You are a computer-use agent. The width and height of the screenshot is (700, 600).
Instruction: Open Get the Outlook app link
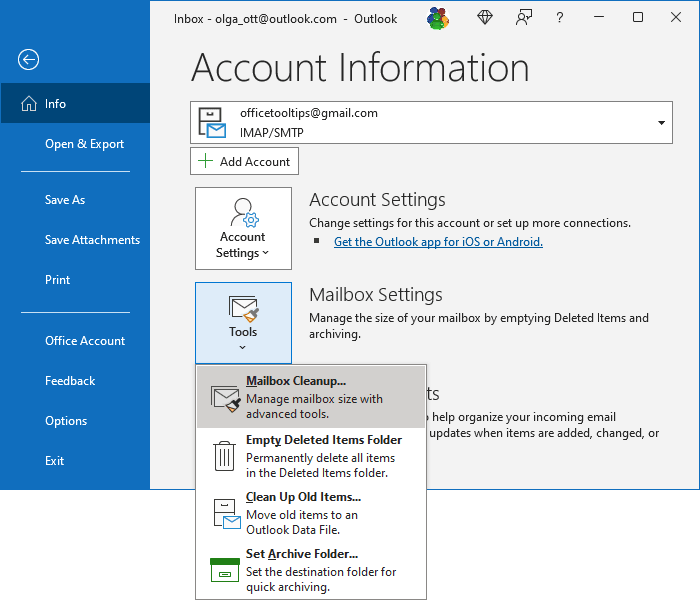click(x=438, y=242)
